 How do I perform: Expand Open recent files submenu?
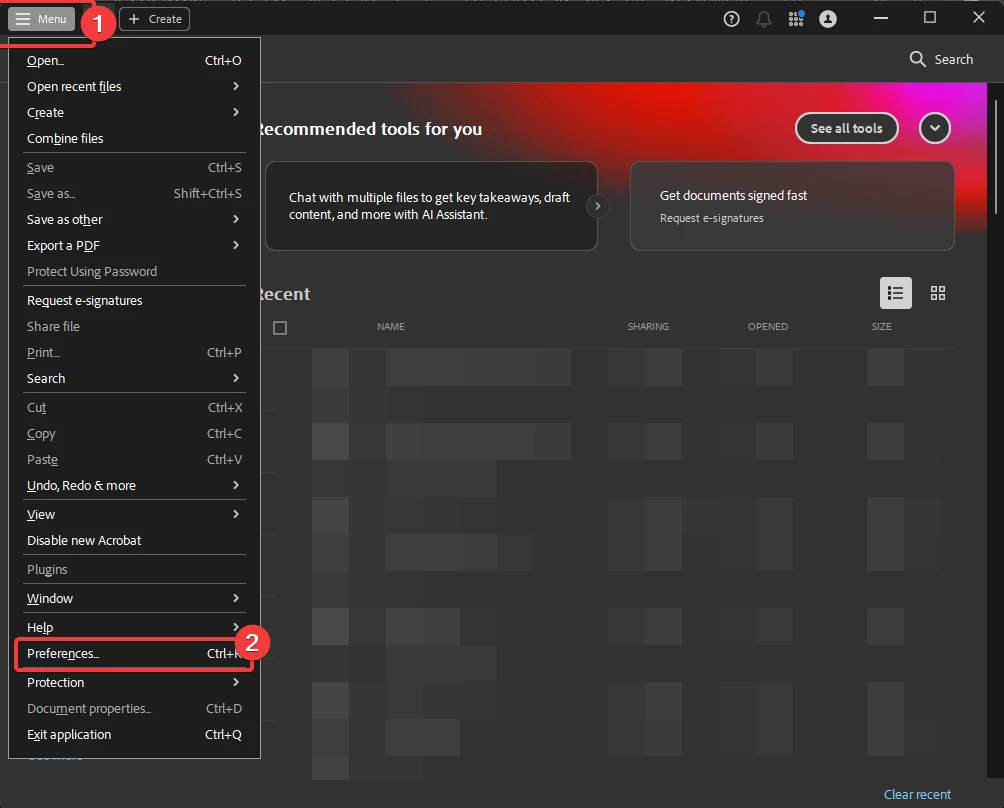[134, 86]
